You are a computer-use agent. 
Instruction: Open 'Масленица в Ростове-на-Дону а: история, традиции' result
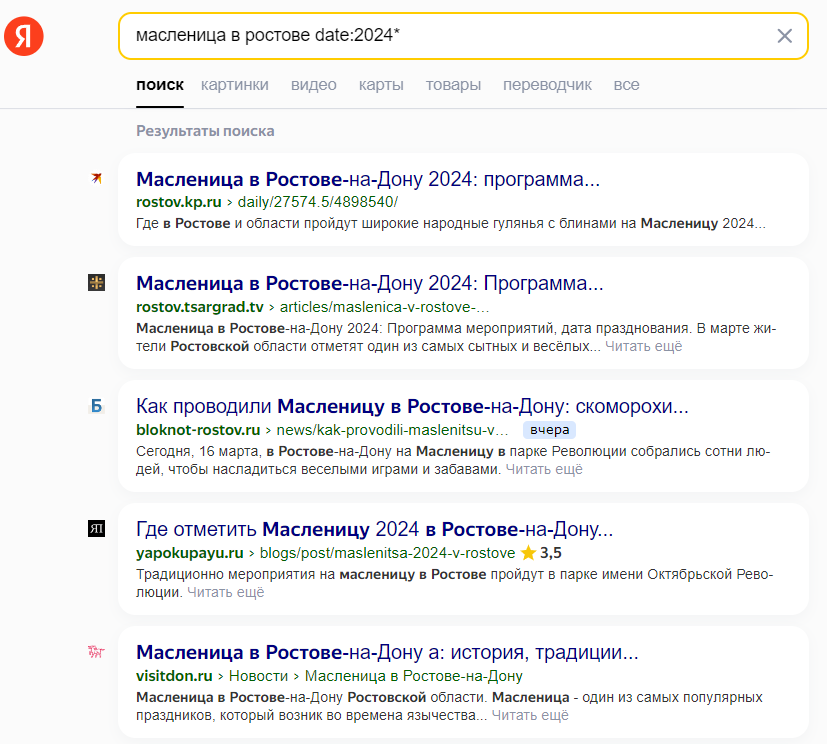[387, 652]
